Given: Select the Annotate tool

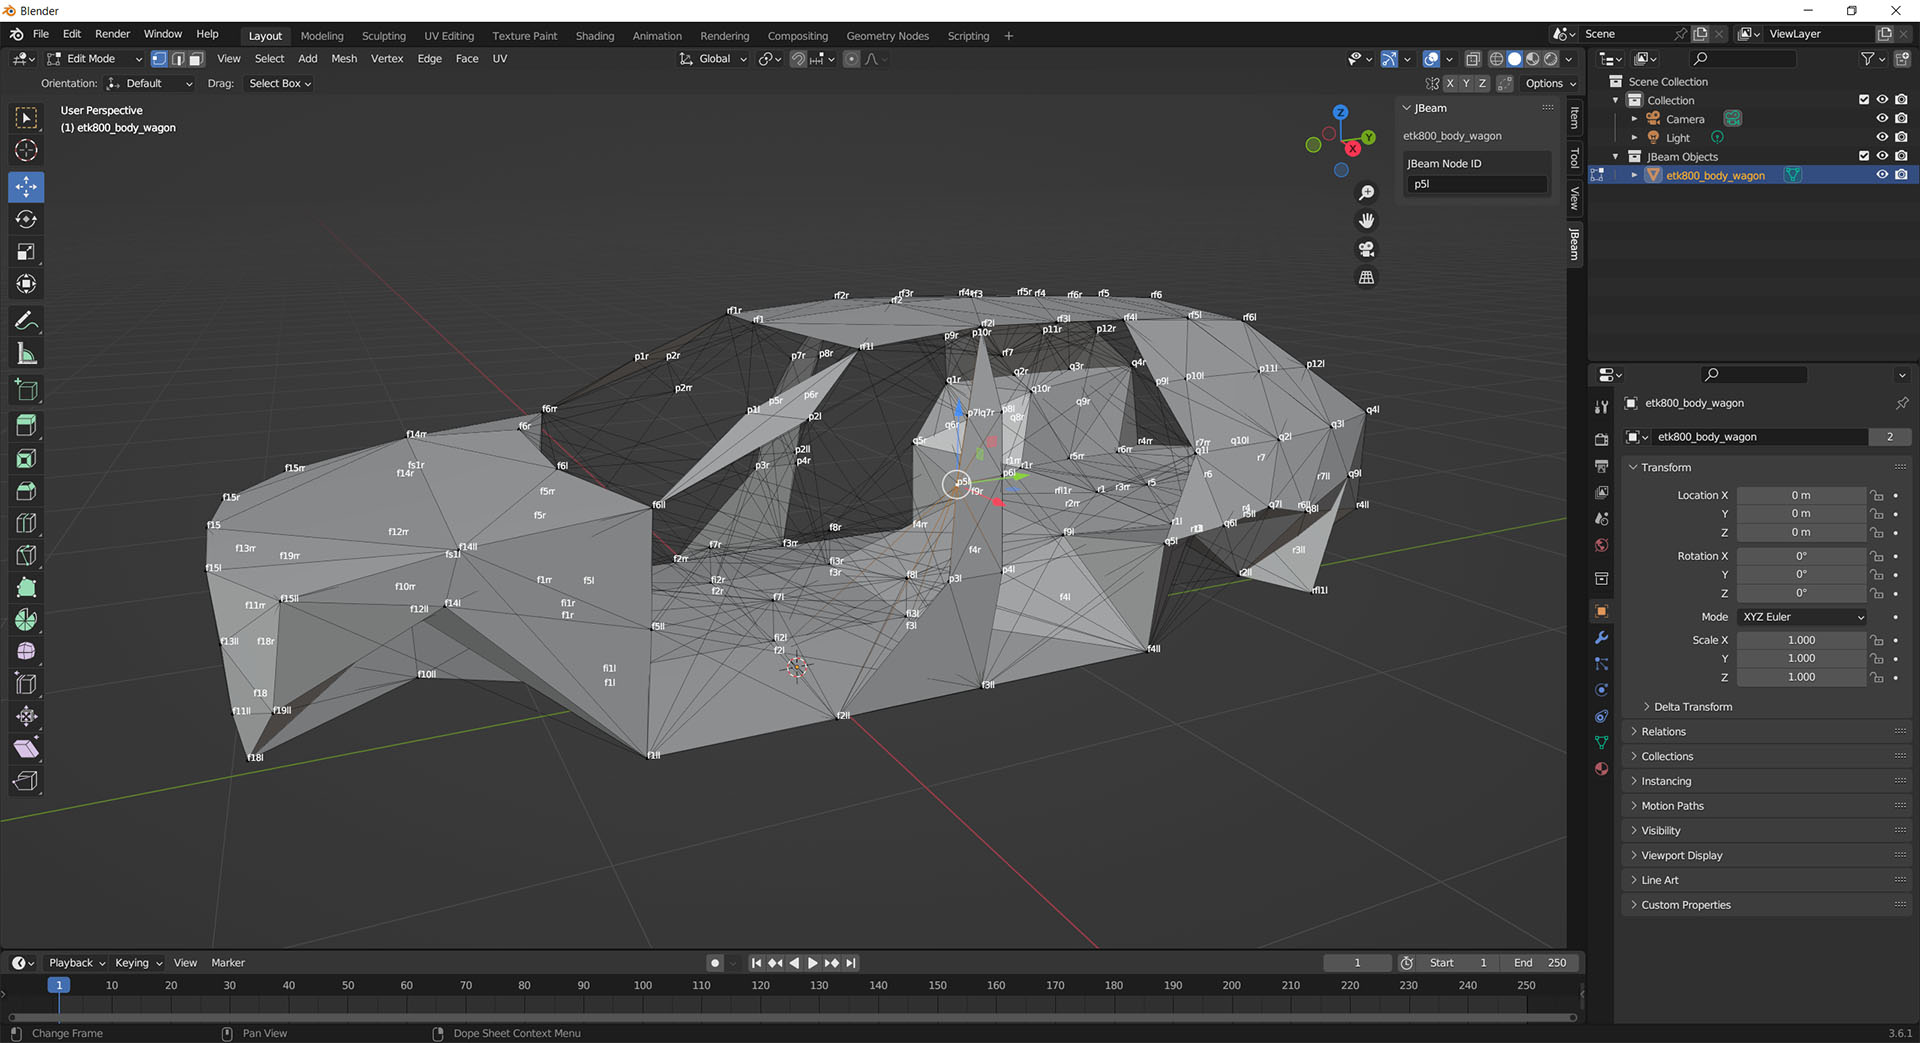Looking at the screenshot, I should click(26, 321).
